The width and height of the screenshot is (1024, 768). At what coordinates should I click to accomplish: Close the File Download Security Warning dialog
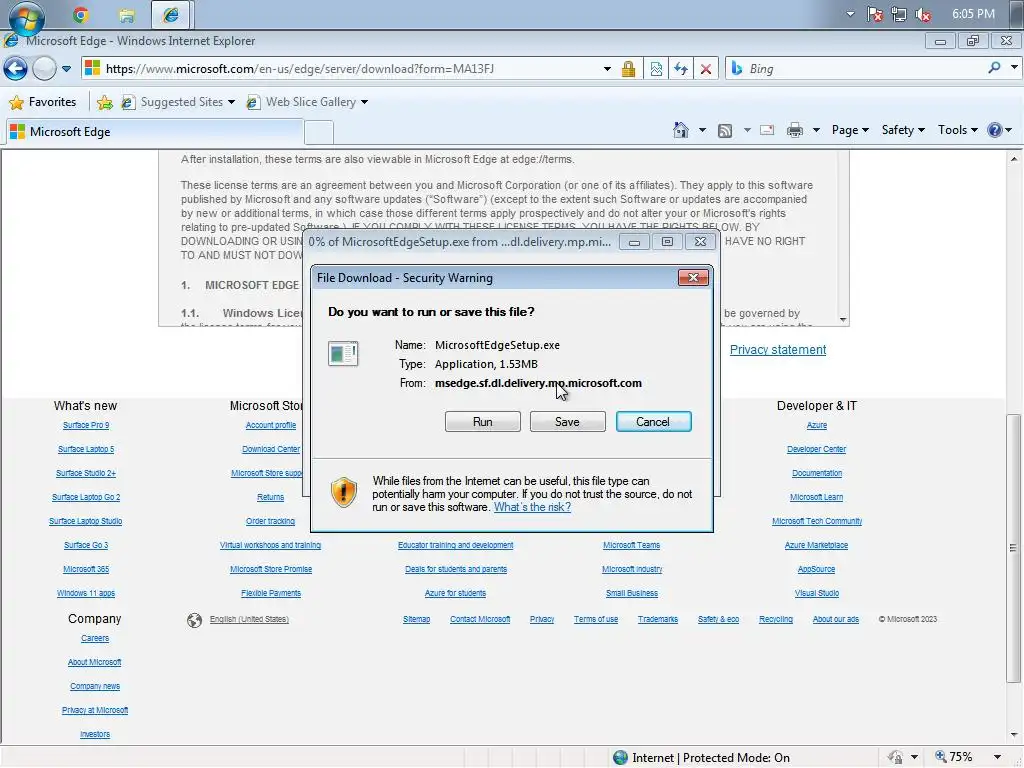pos(693,278)
